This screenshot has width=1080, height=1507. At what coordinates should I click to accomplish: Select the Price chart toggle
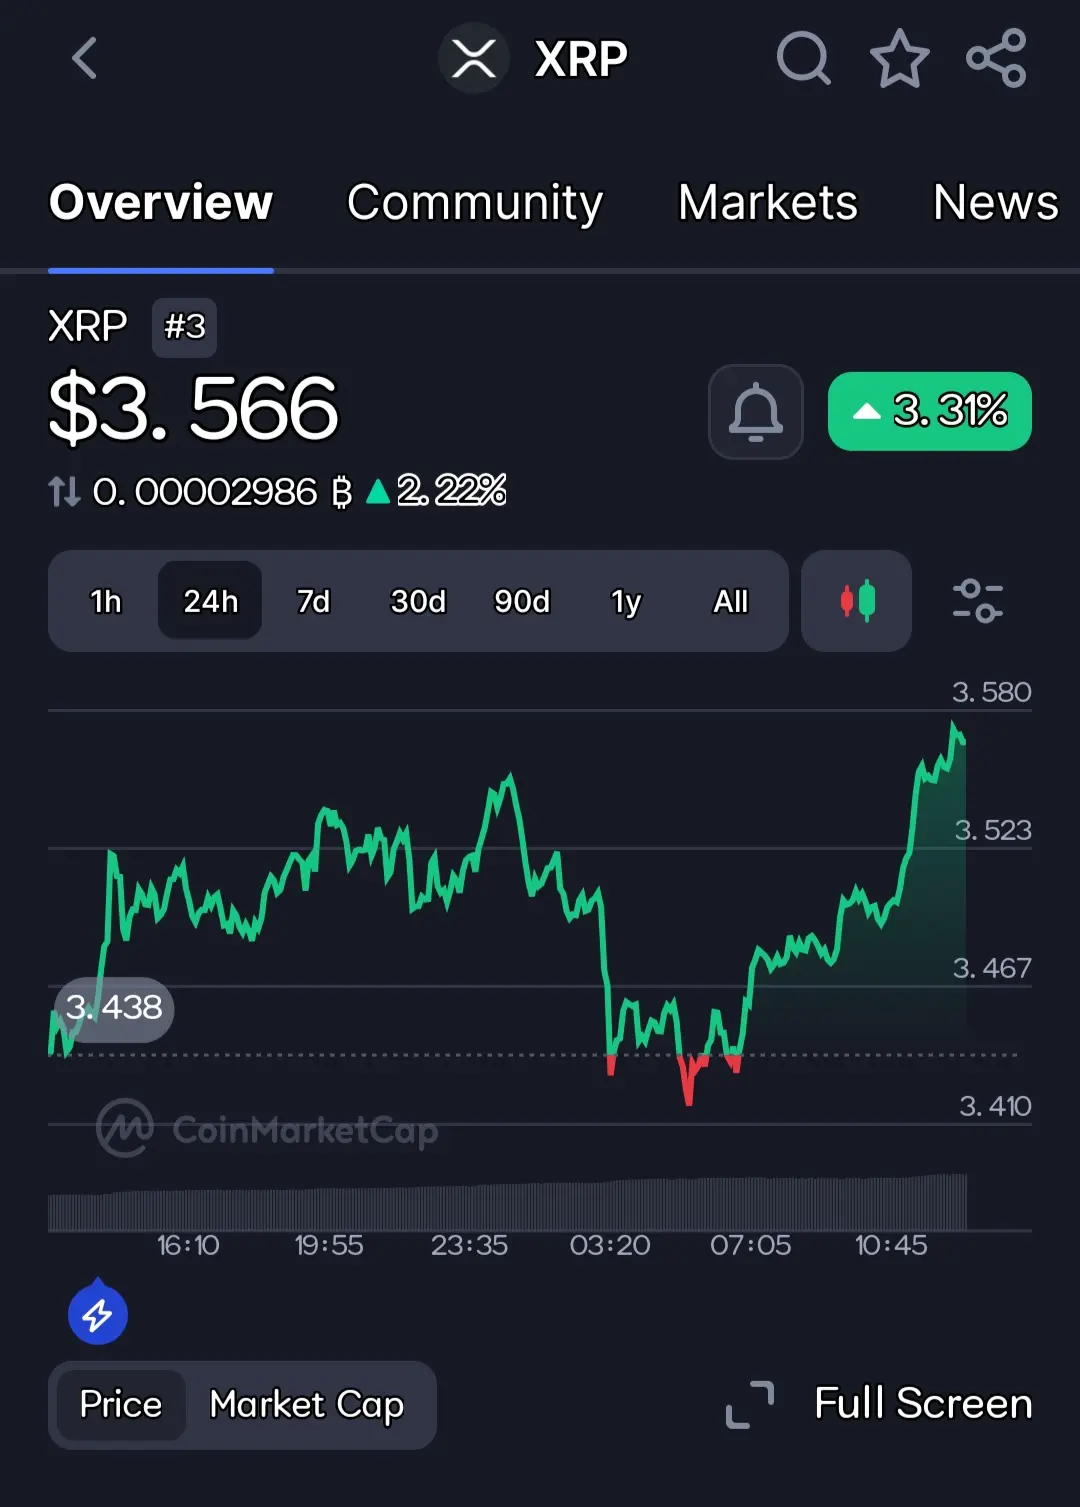coord(121,1404)
